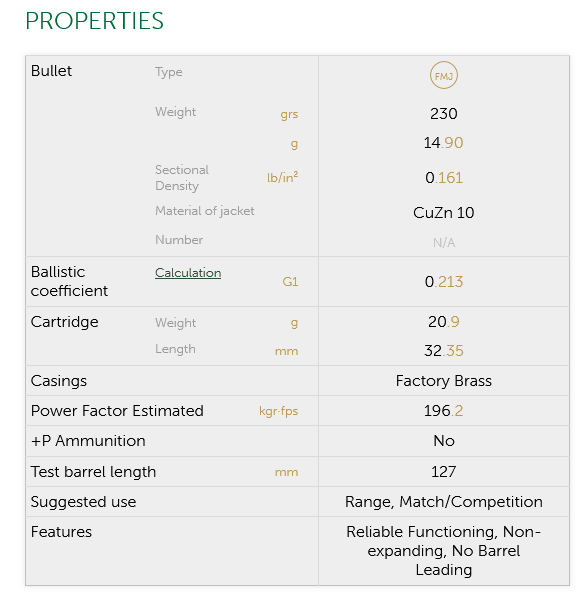The image size is (588, 607).
Task: Click the CuZn 10 jacket material
Action: tap(444, 213)
